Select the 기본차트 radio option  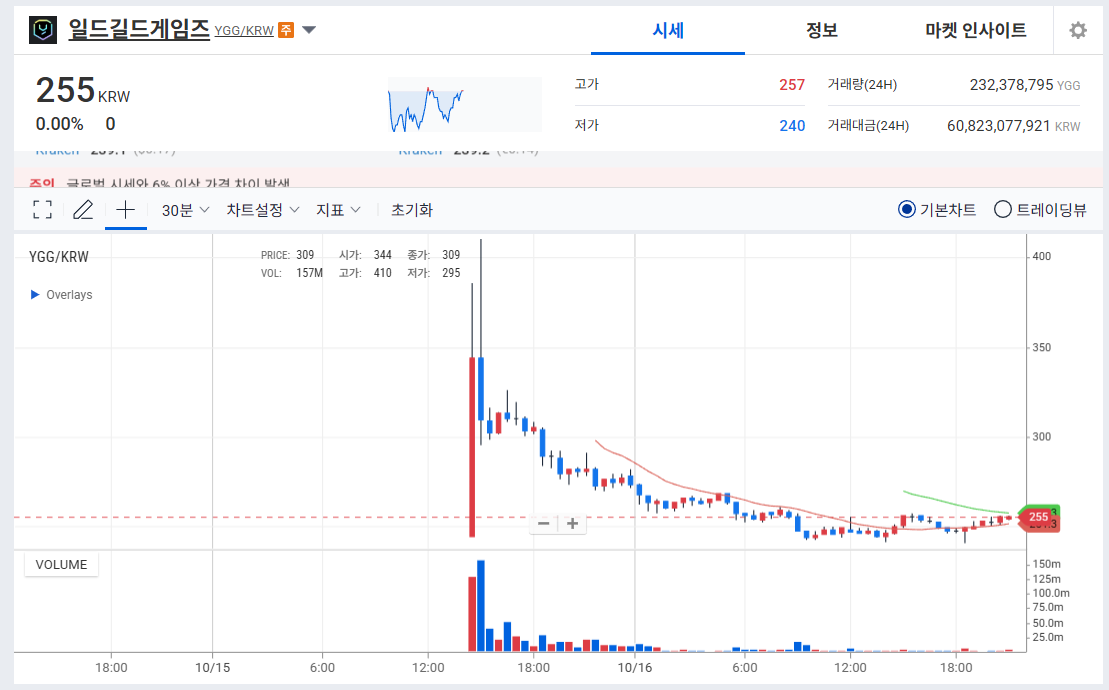click(x=907, y=210)
